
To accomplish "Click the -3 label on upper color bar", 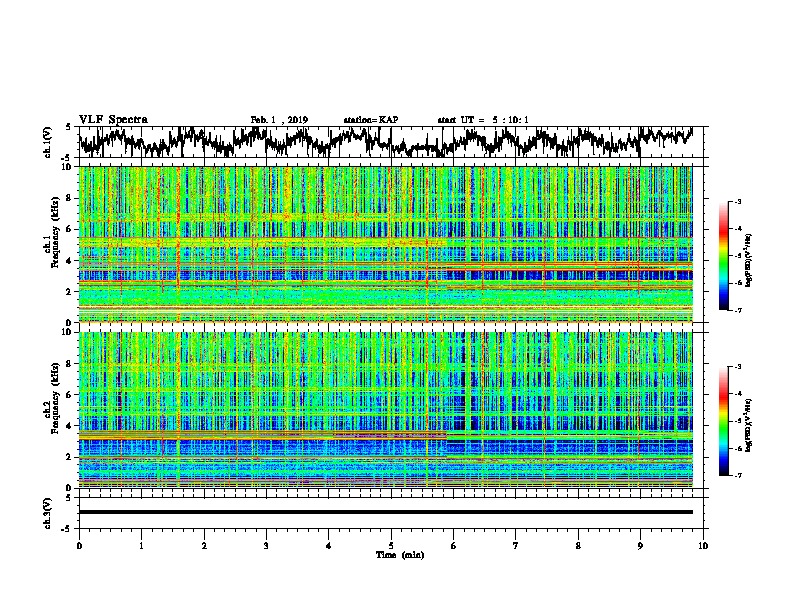I will pyautogui.click(x=737, y=201).
